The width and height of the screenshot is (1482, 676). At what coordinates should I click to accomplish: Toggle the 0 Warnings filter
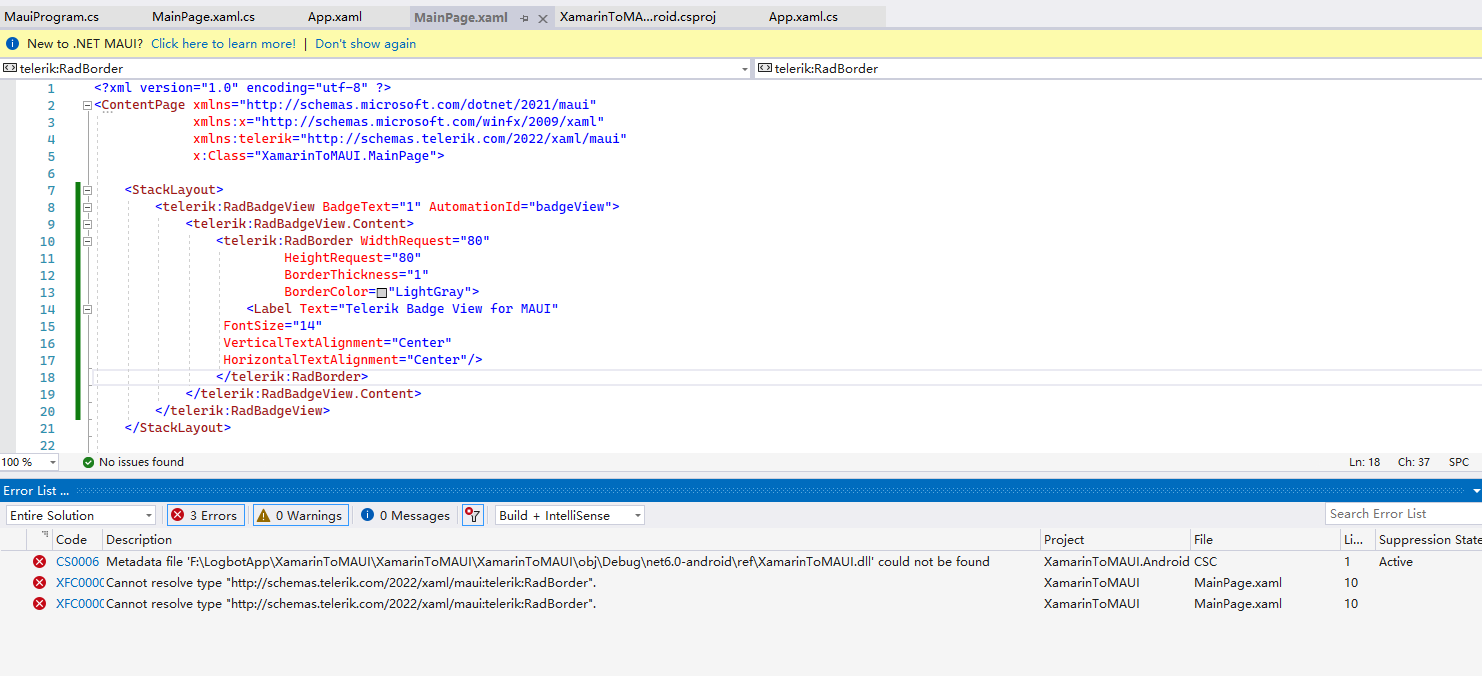[x=300, y=515]
